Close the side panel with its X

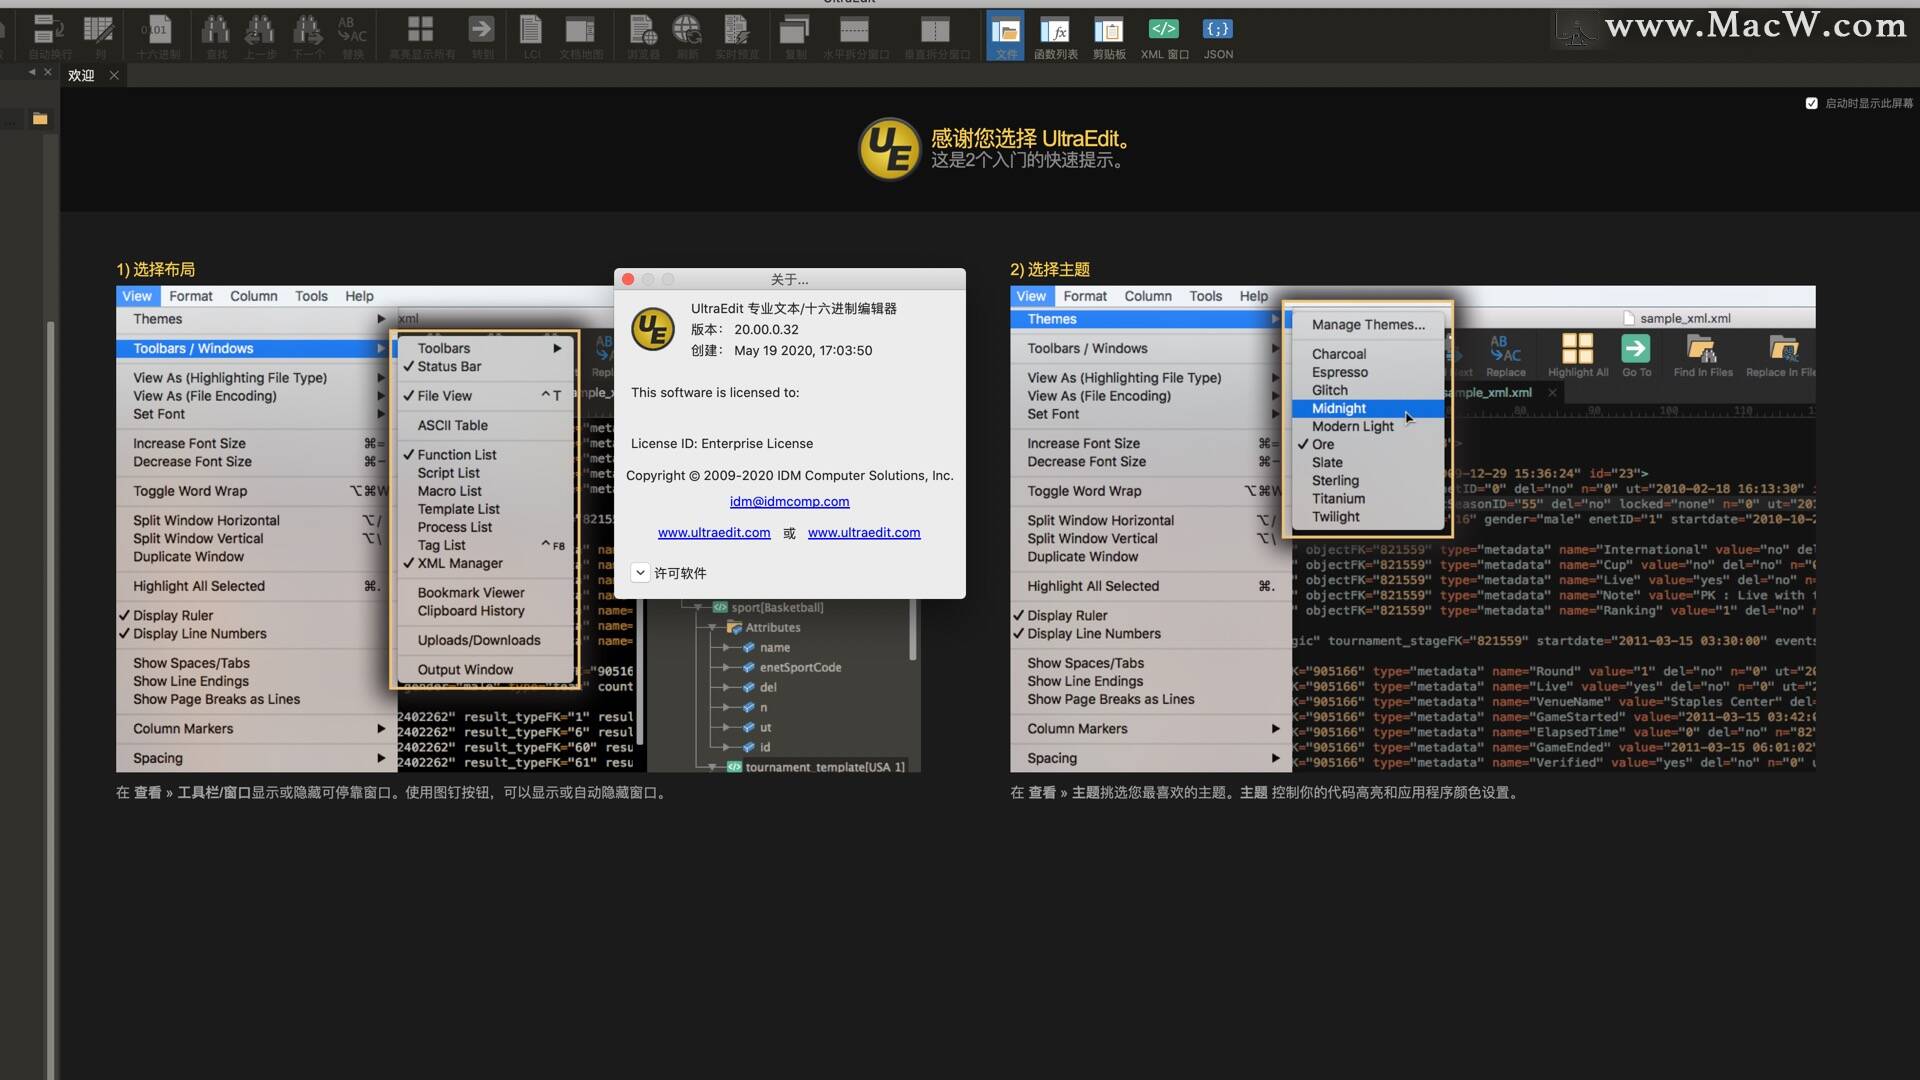click(x=47, y=73)
